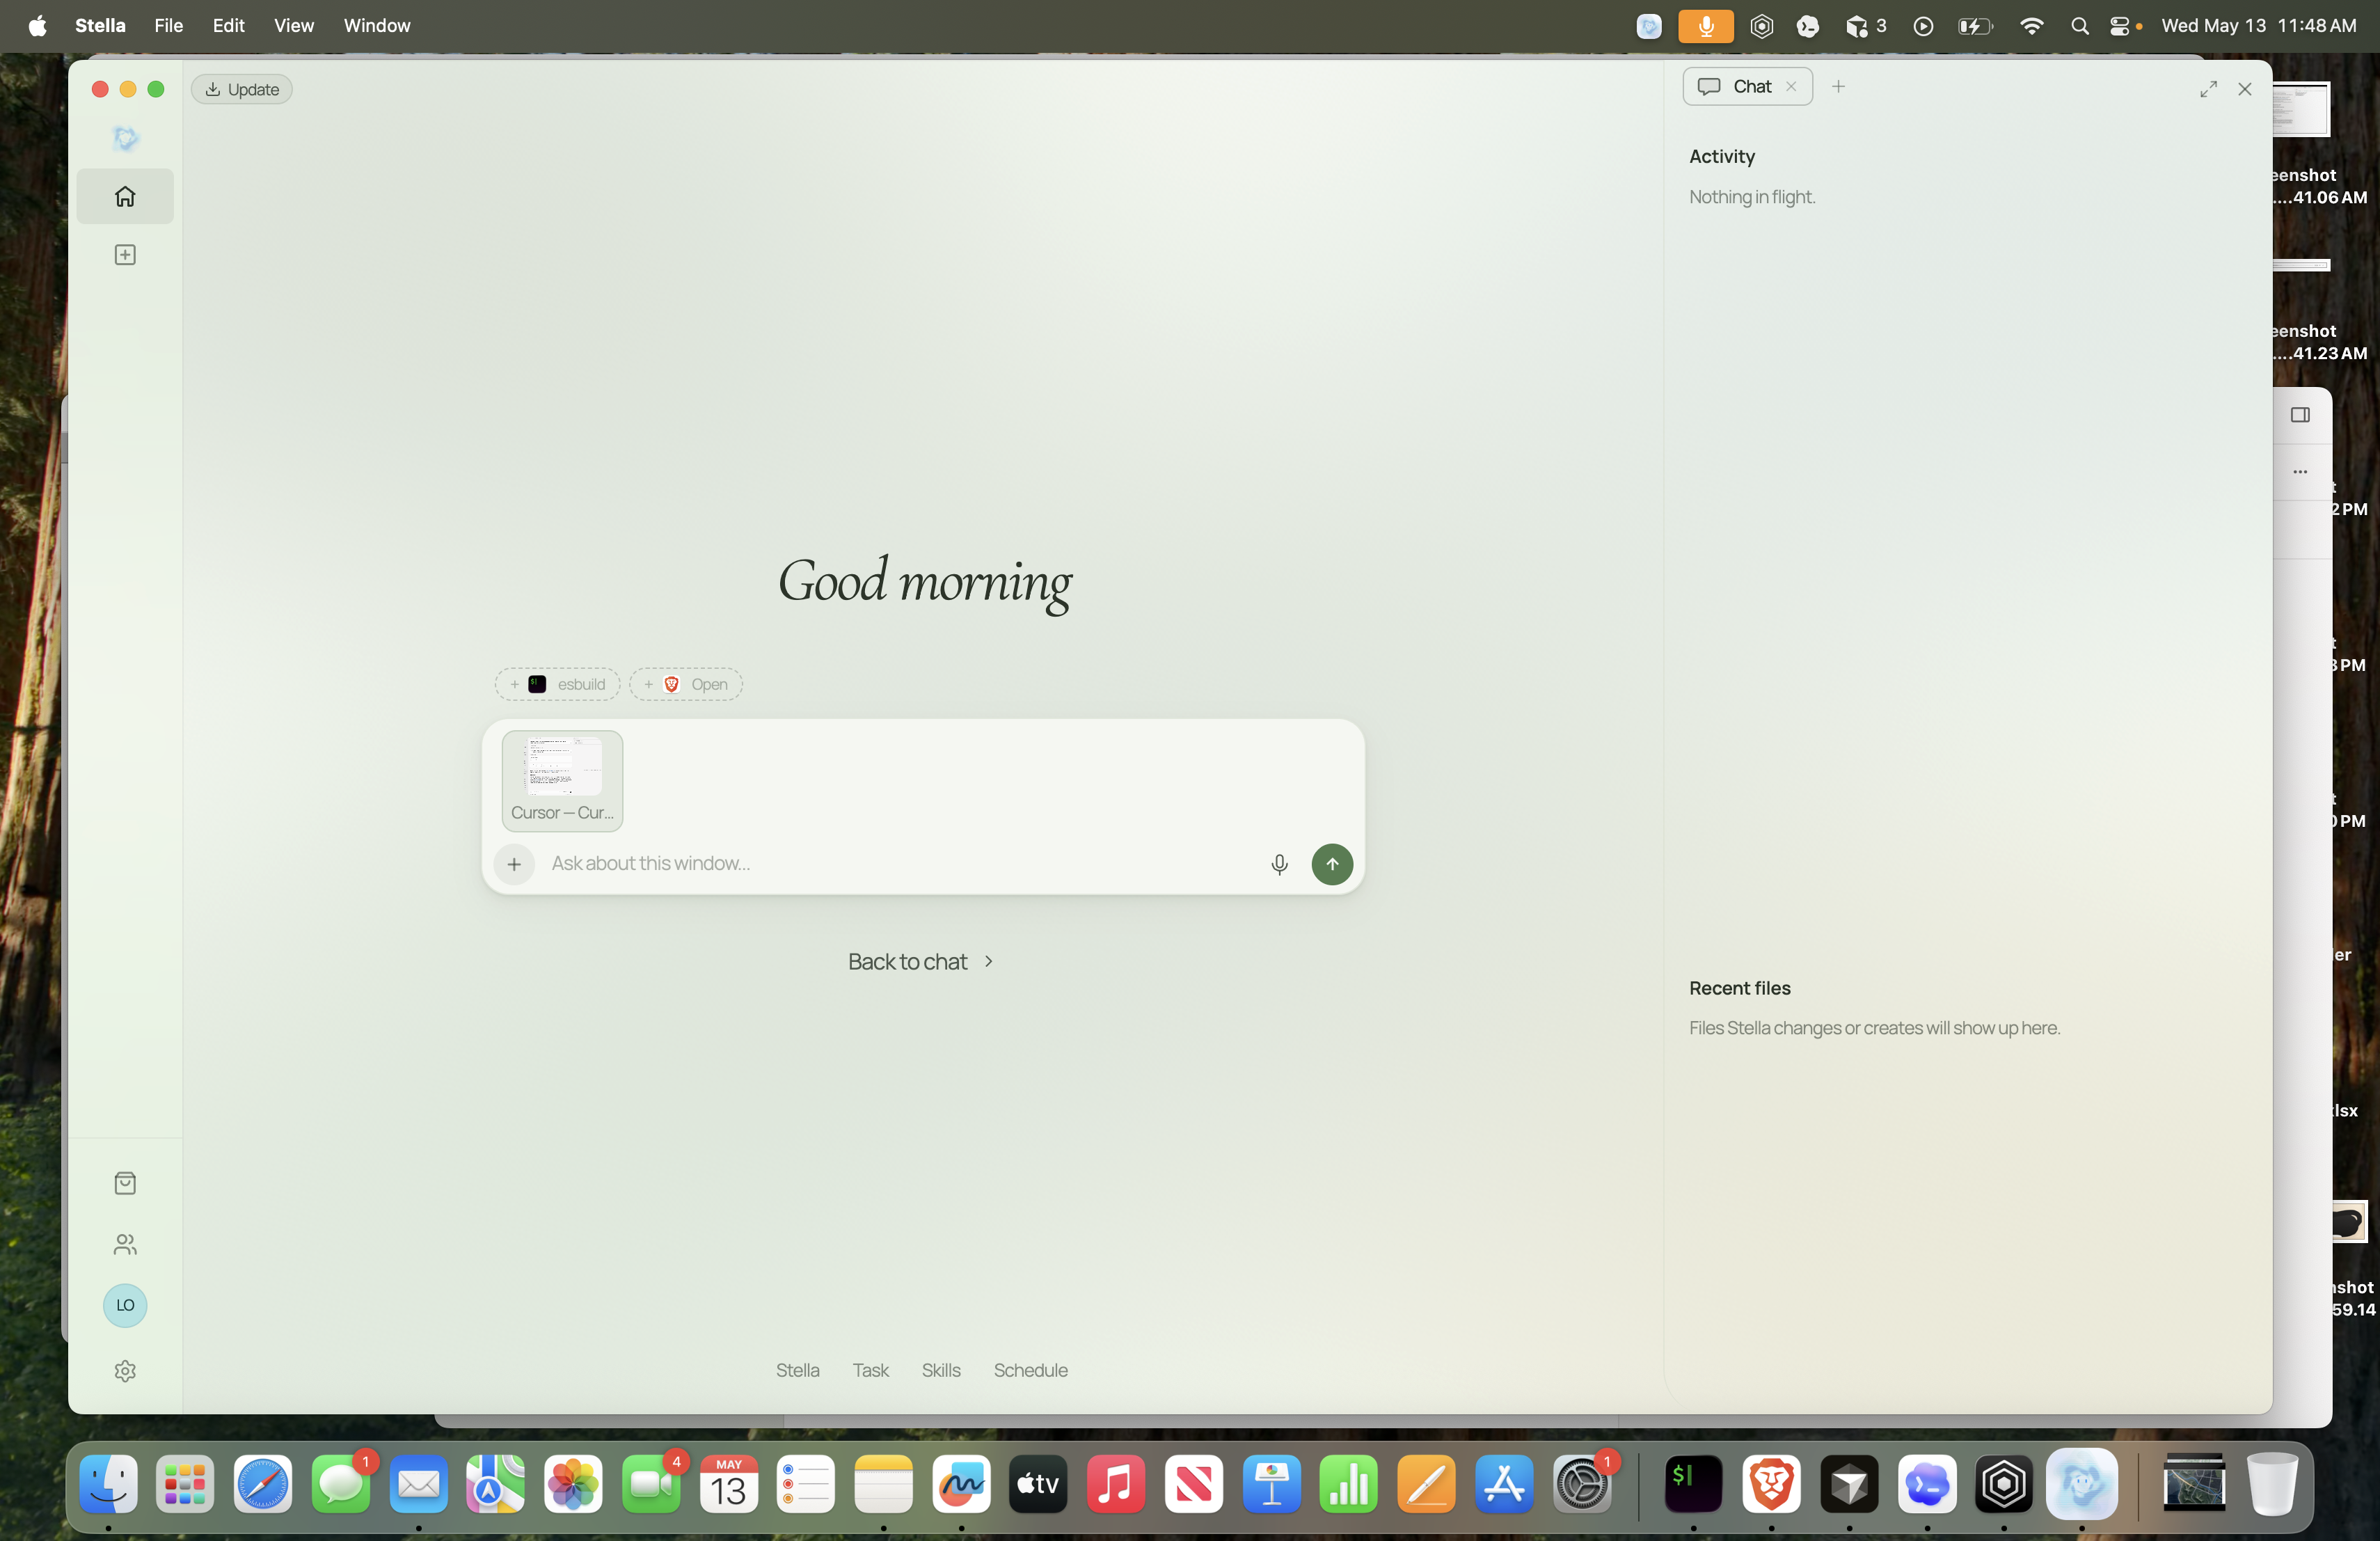Select the Skills mode at bottom

(x=941, y=1371)
